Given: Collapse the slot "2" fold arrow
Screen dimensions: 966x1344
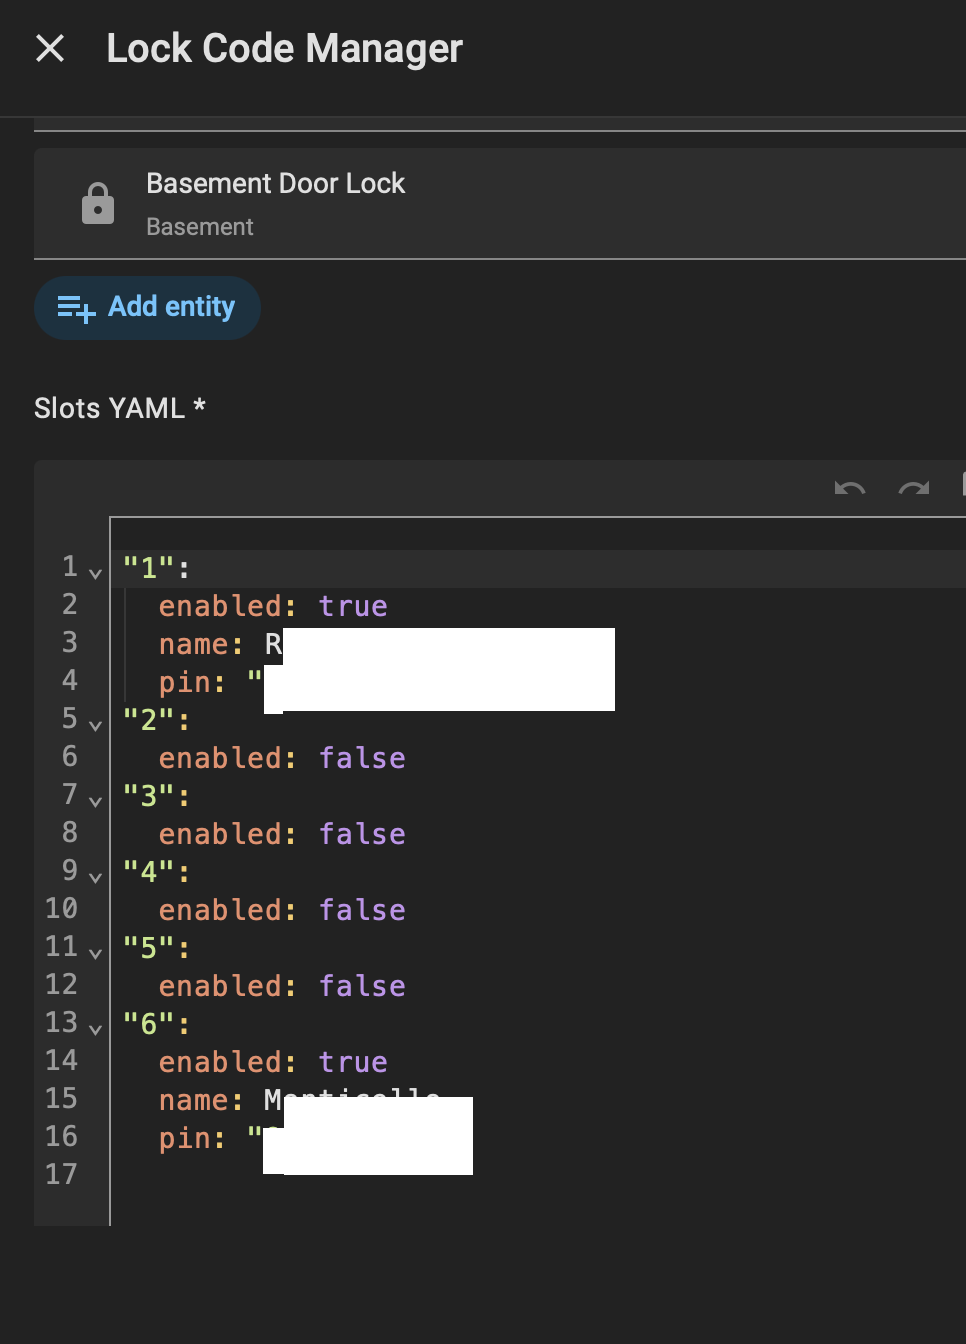Looking at the screenshot, I should 96,725.
